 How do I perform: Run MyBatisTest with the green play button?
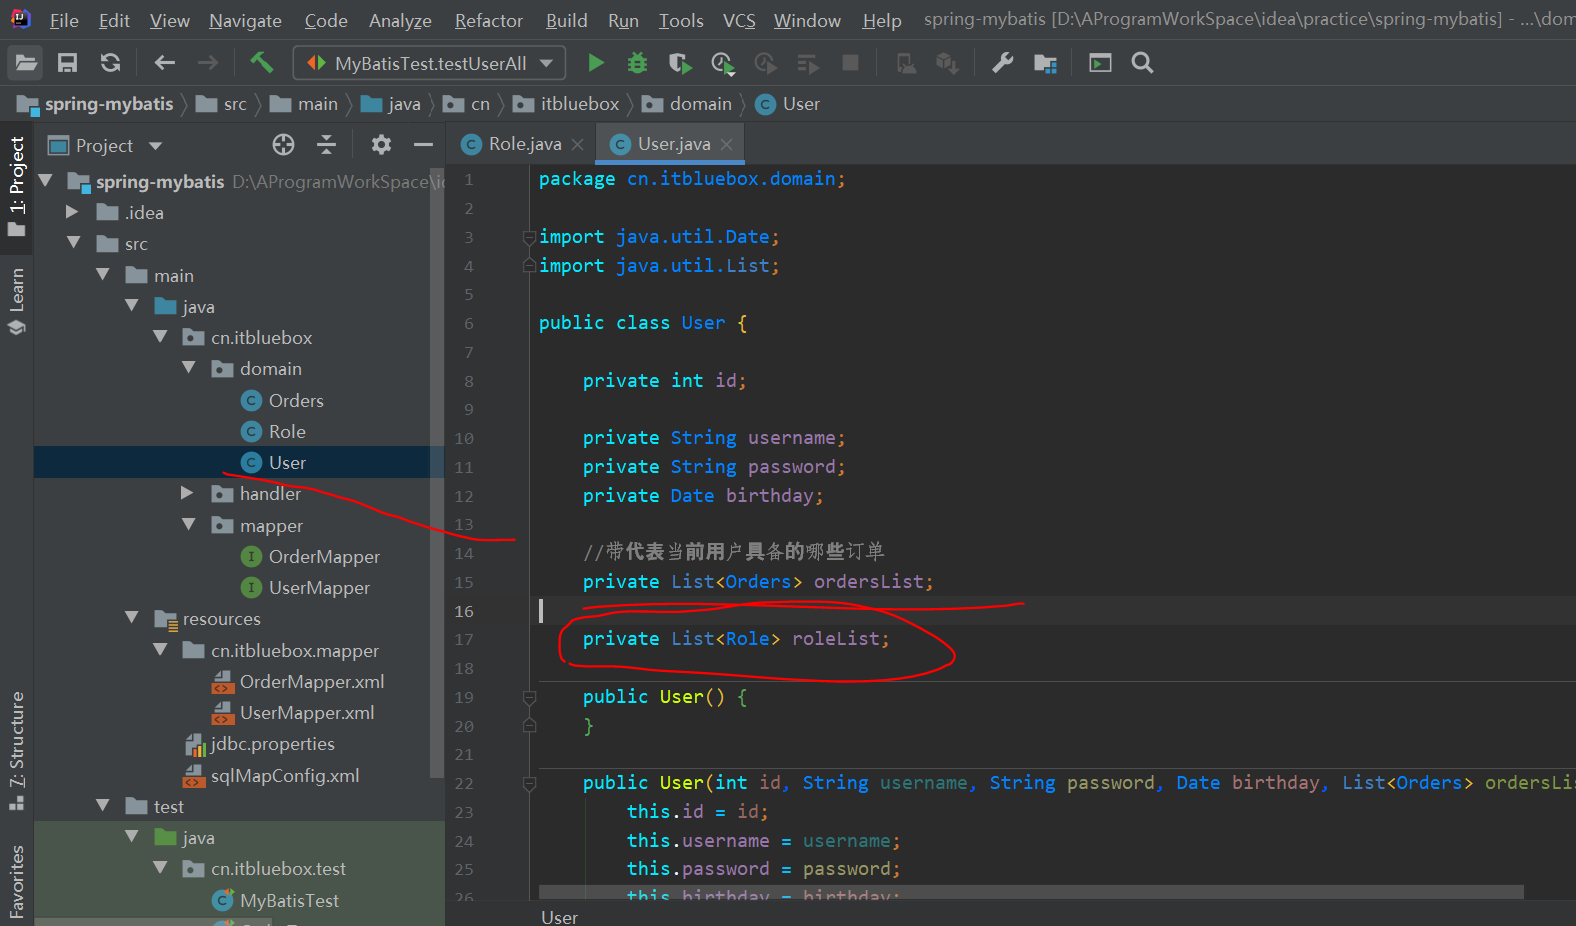[x=596, y=63]
